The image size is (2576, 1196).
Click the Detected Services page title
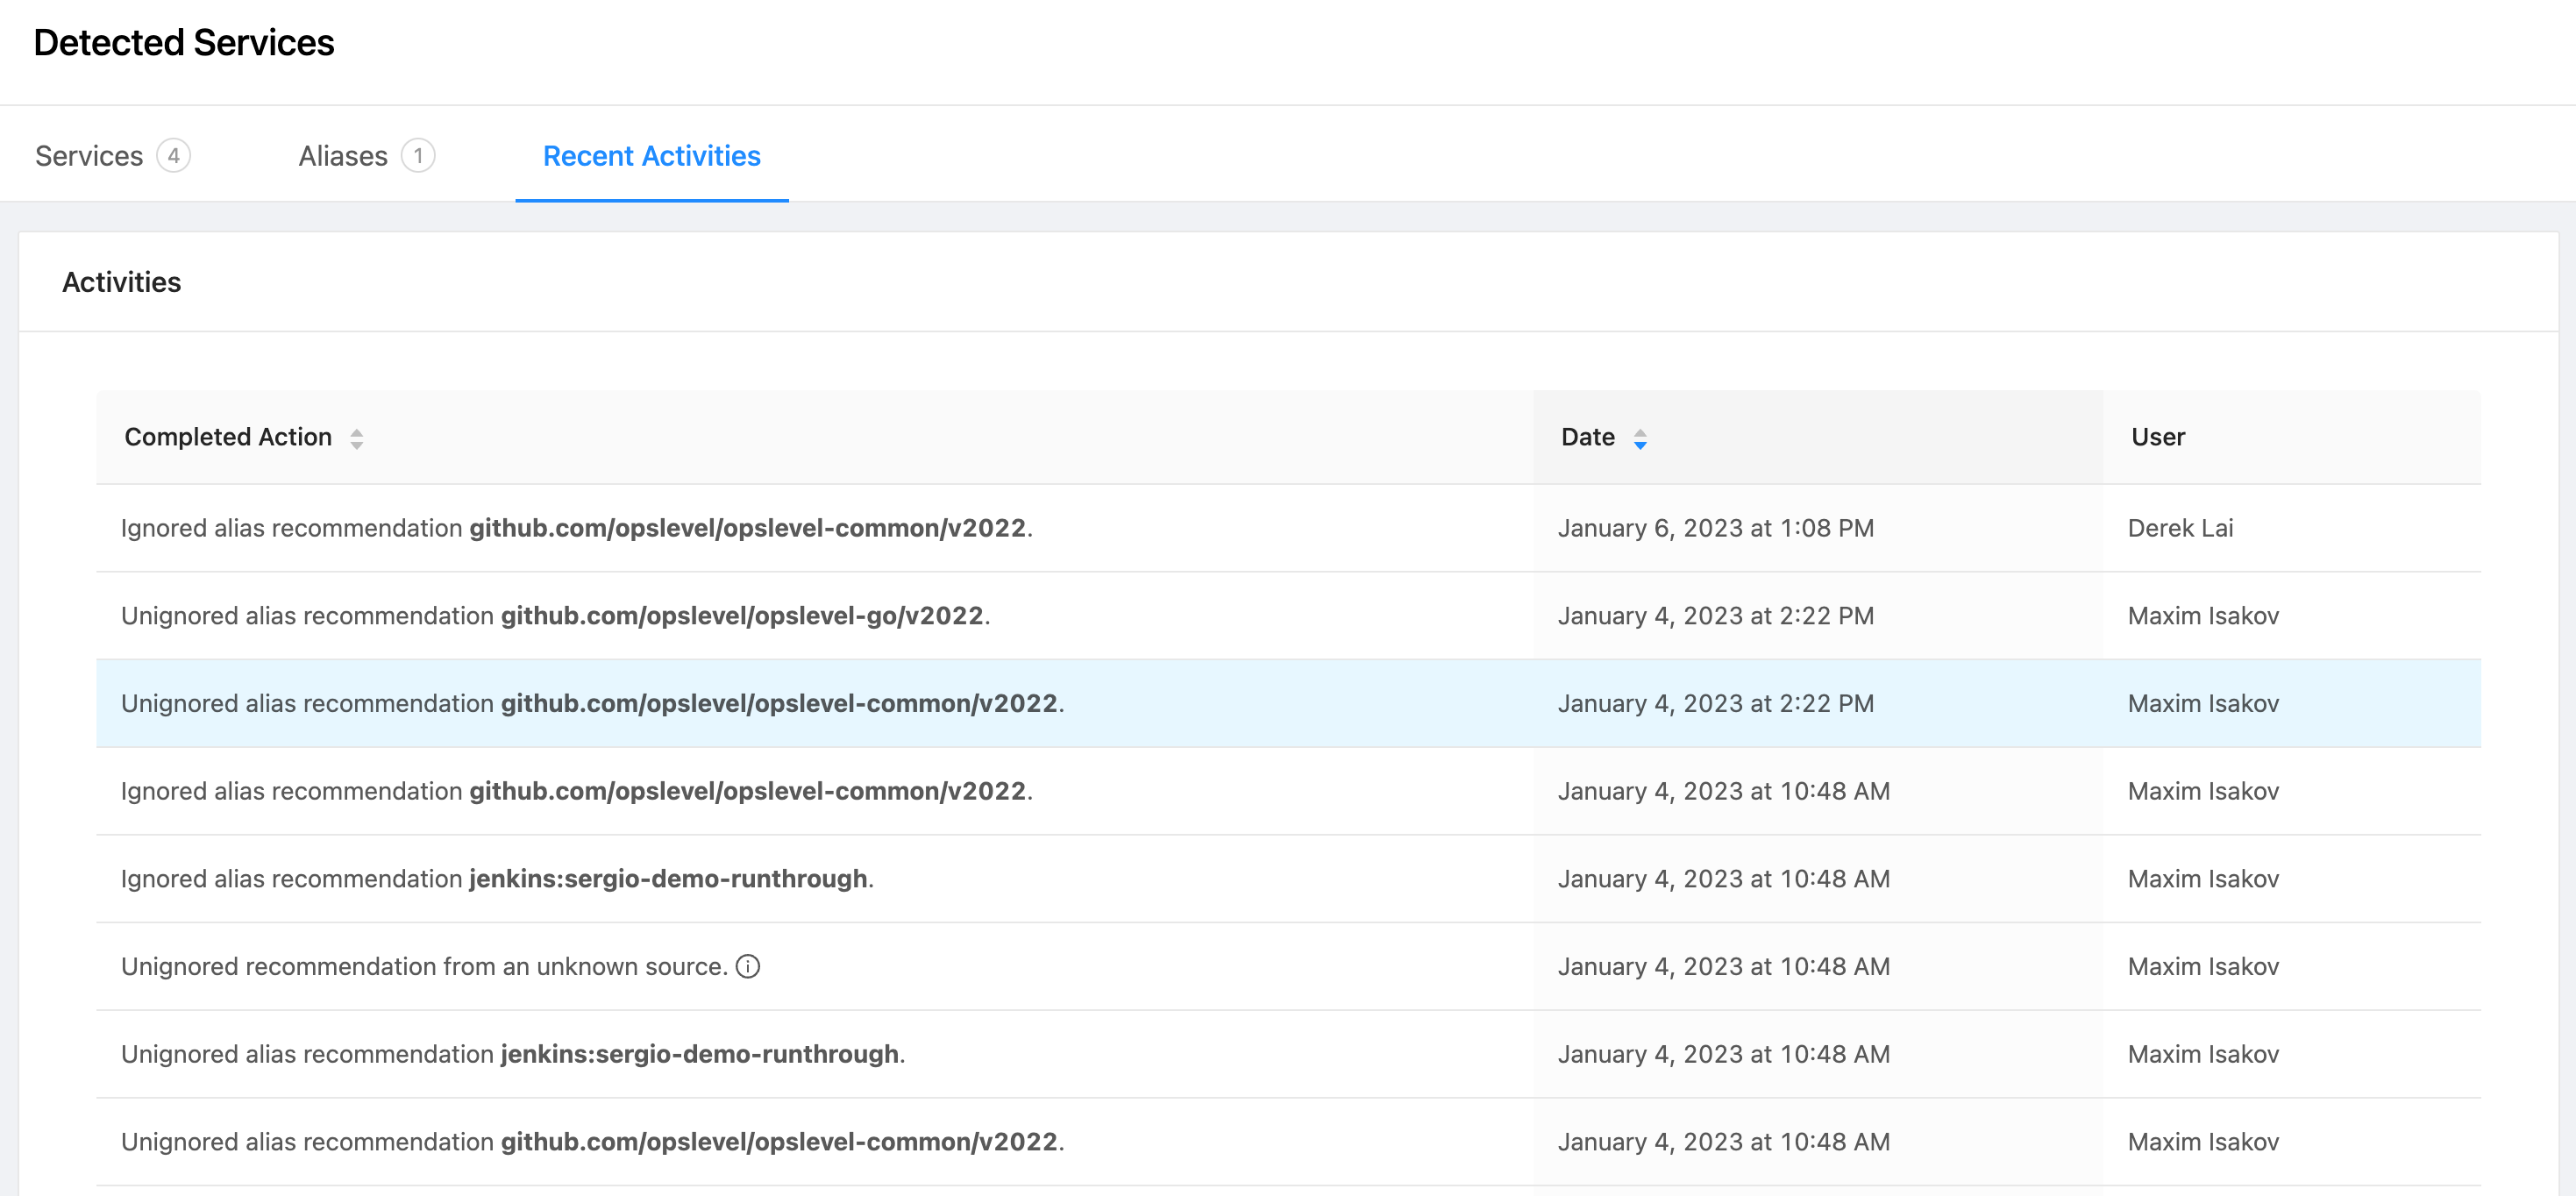[184, 43]
